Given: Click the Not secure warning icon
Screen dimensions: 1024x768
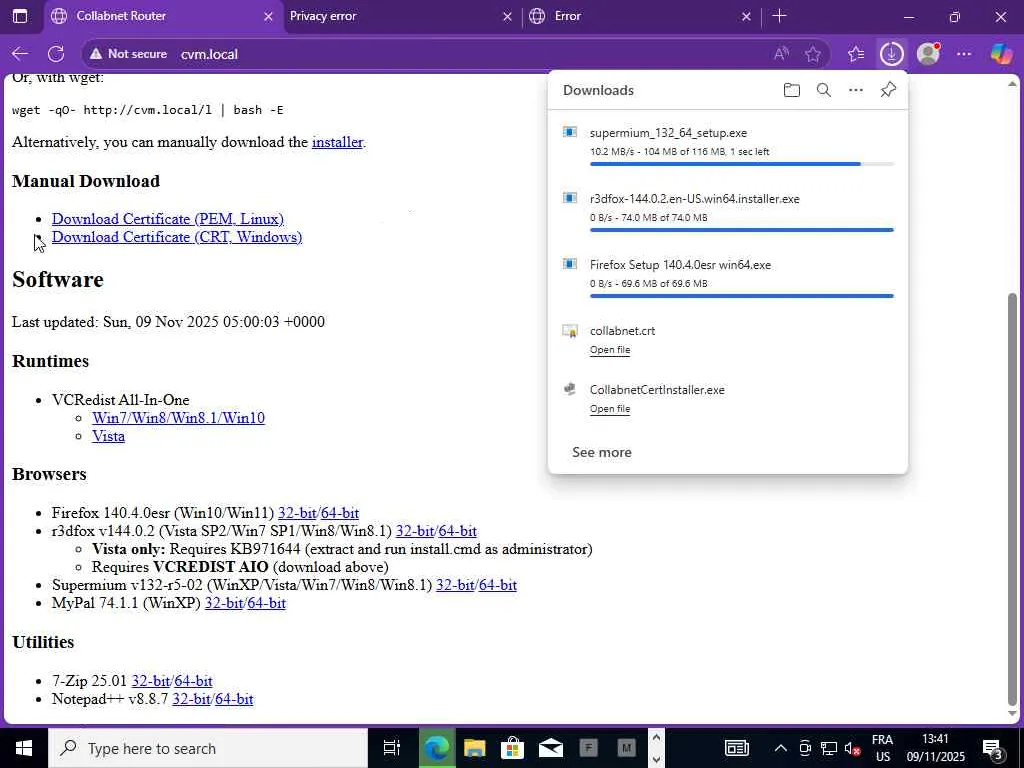Looking at the screenshot, I should (x=96, y=54).
